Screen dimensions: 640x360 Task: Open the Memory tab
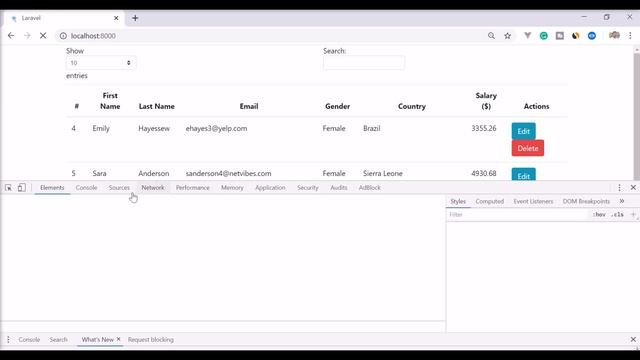pyautogui.click(x=232, y=188)
